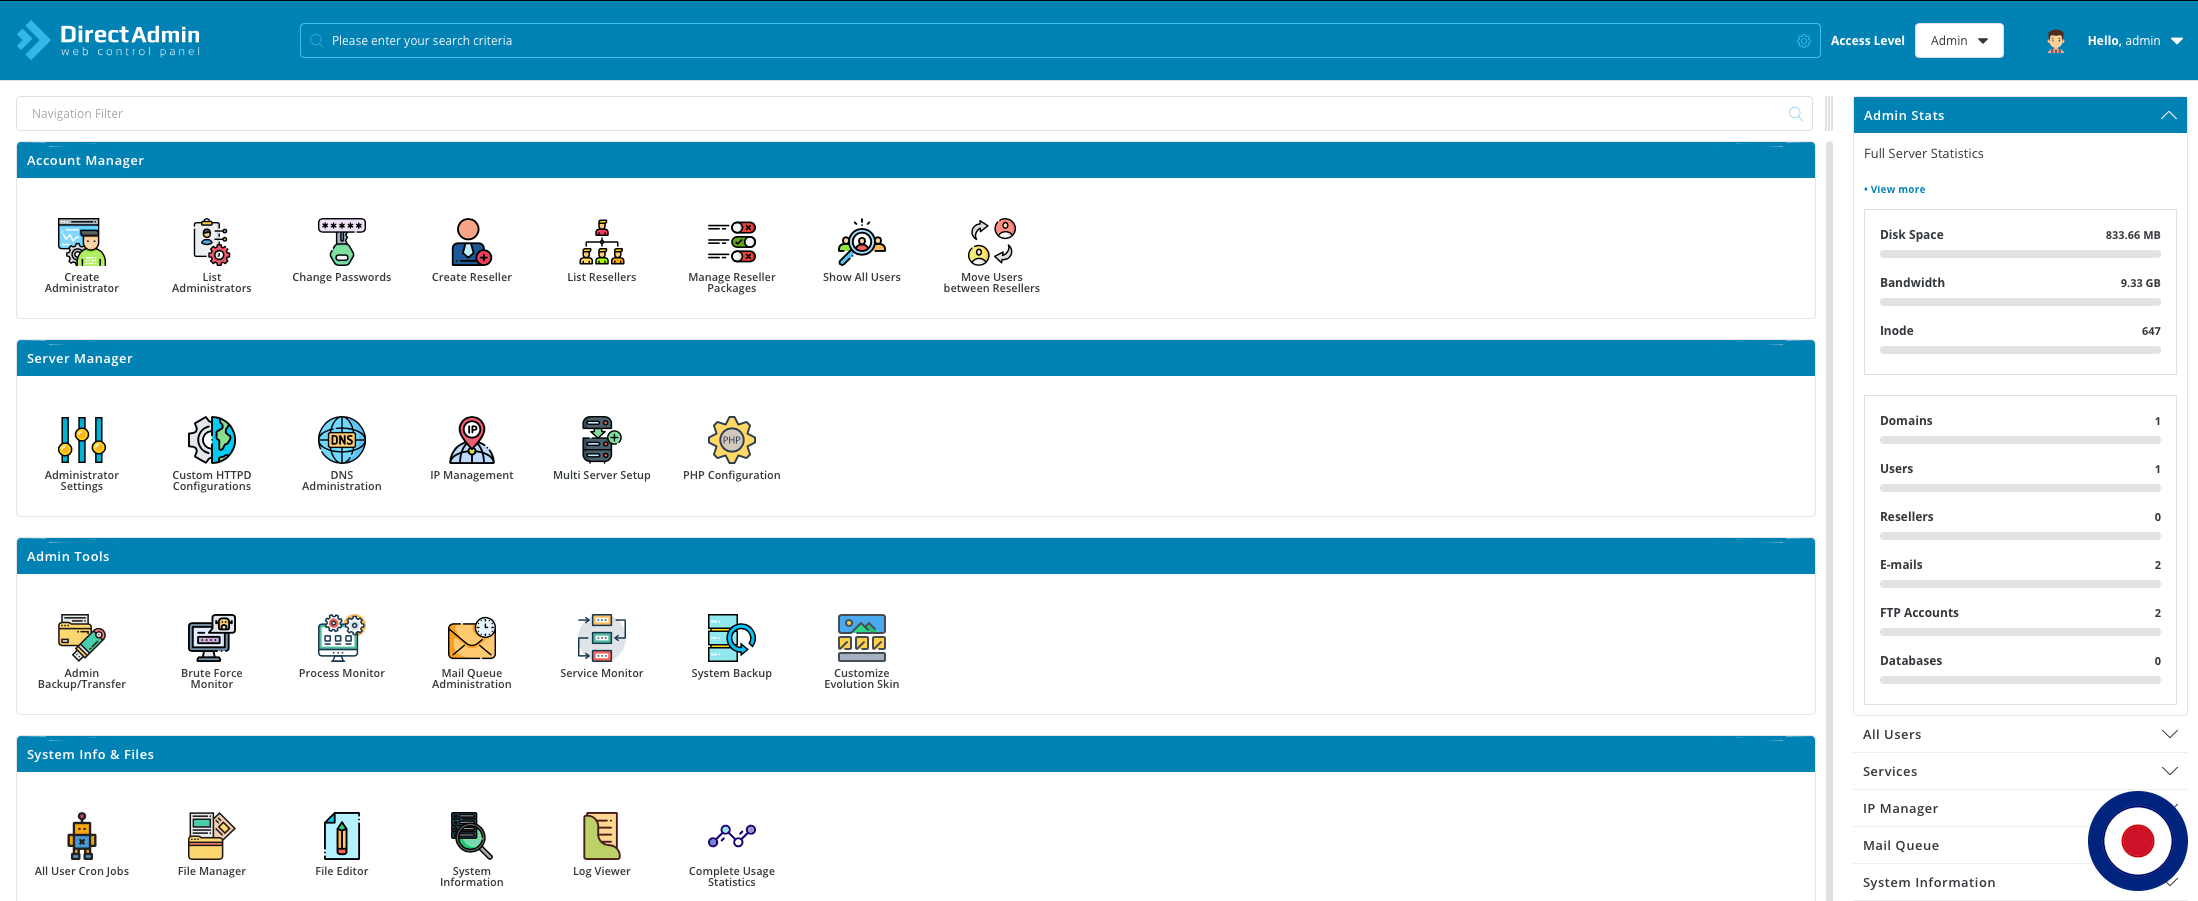Click the Navigation Filter field
The height and width of the screenshot is (901, 2198).
click(x=900, y=114)
